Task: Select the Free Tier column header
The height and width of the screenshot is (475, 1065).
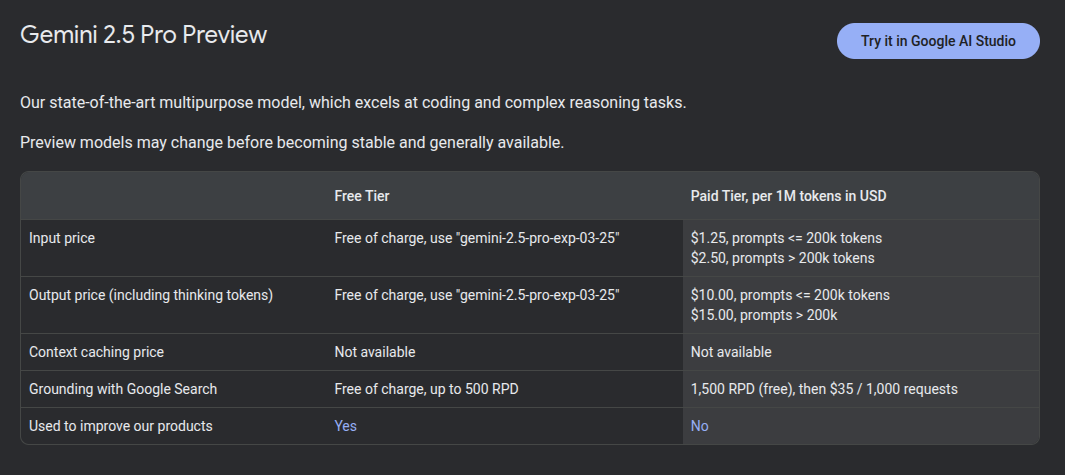Action: [x=362, y=196]
